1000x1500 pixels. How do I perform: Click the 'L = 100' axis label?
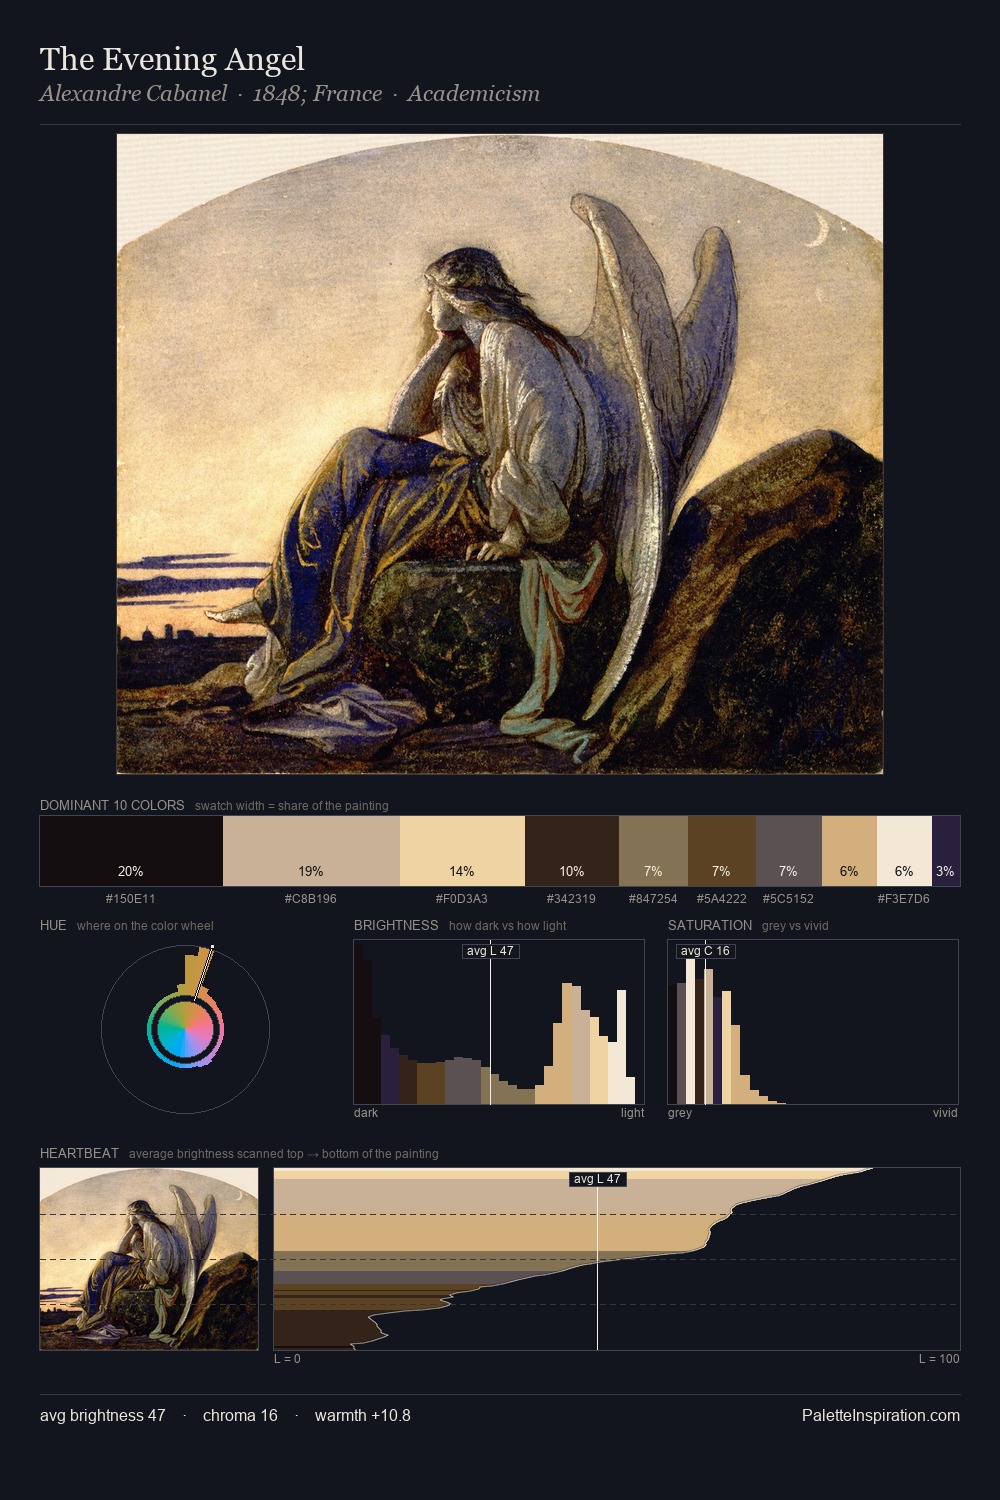pos(939,1359)
